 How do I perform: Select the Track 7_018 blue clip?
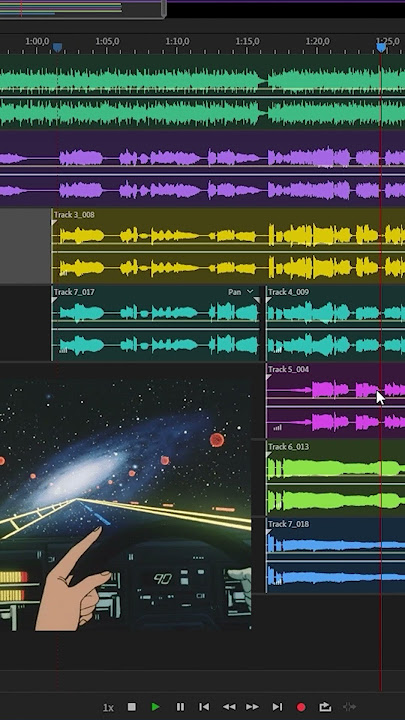[336, 555]
